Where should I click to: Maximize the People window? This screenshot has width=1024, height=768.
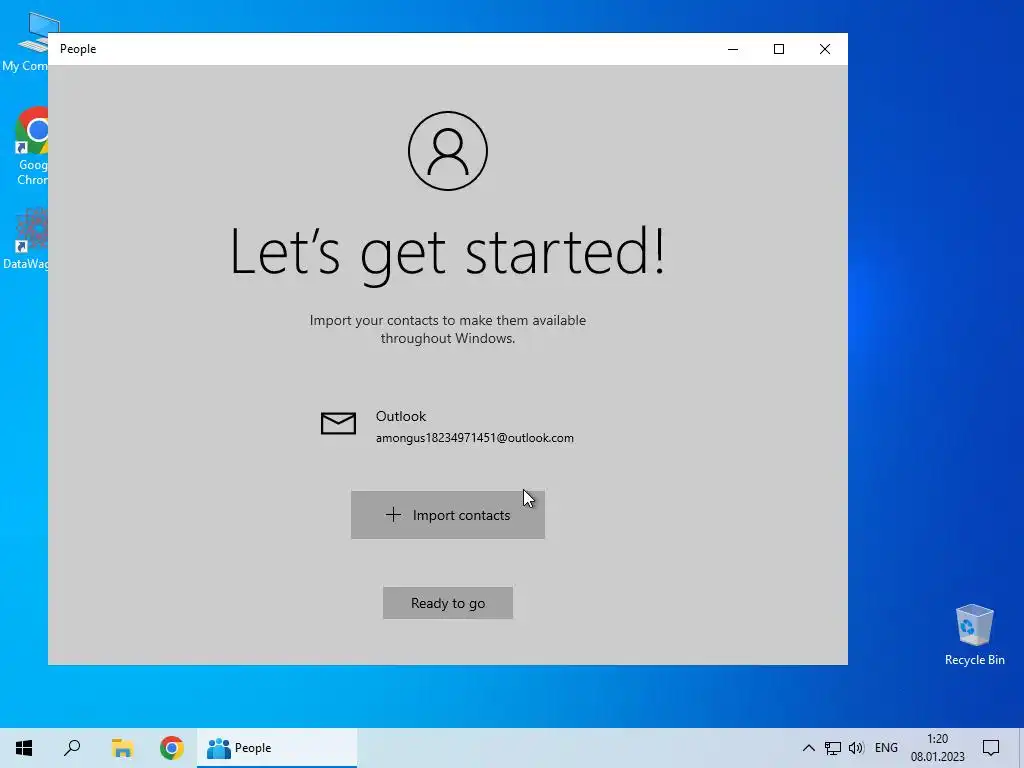pos(778,49)
